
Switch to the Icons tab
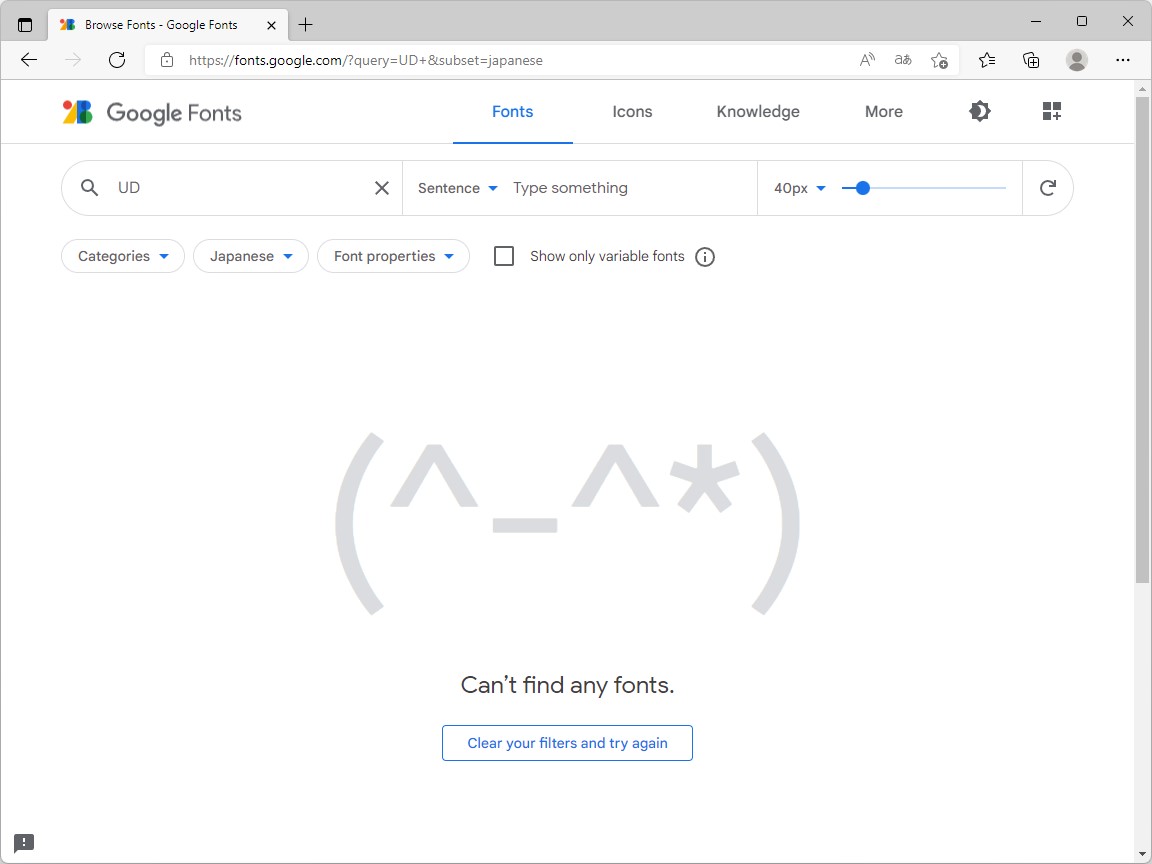632,111
